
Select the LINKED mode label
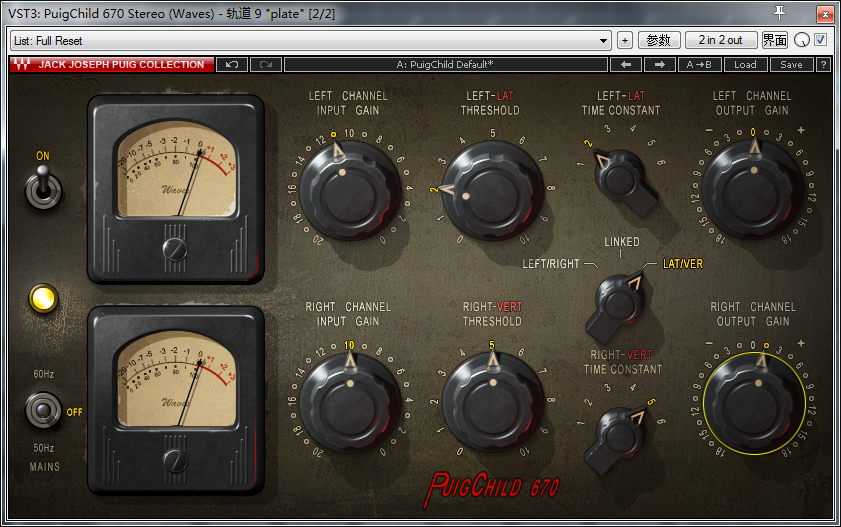tap(622, 242)
